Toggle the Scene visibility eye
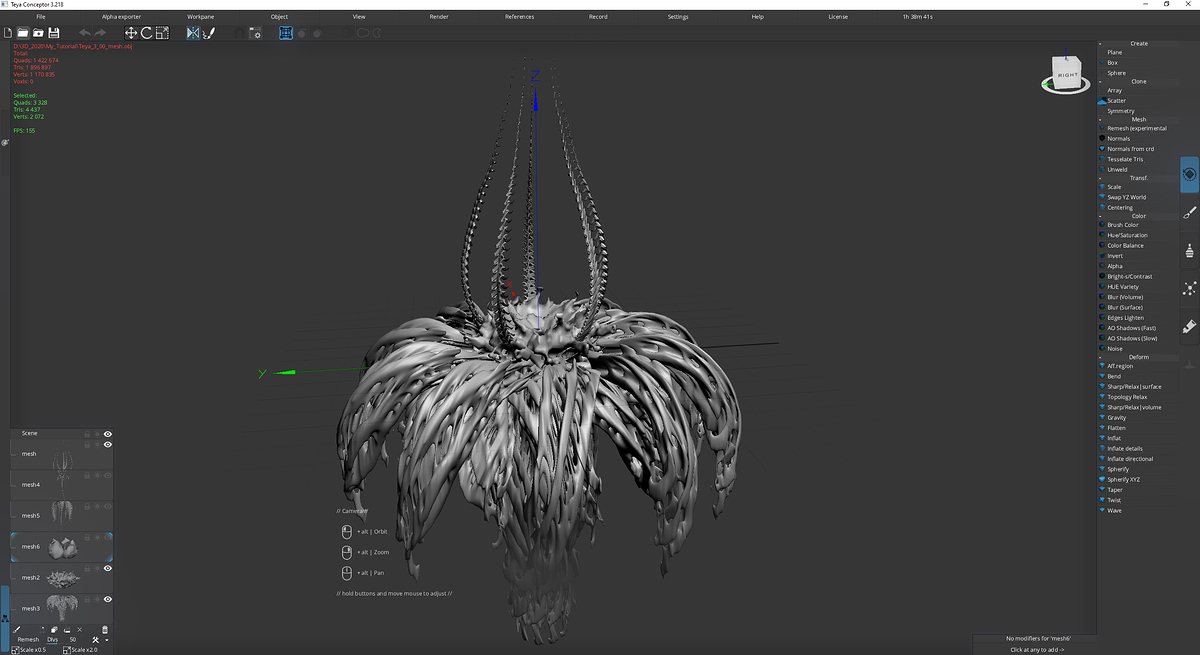 point(107,434)
